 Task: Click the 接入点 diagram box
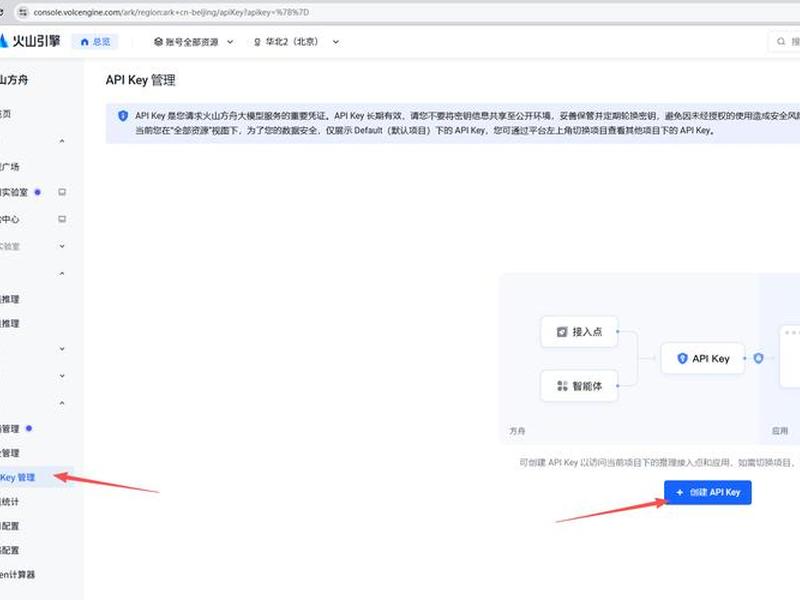click(579, 332)
